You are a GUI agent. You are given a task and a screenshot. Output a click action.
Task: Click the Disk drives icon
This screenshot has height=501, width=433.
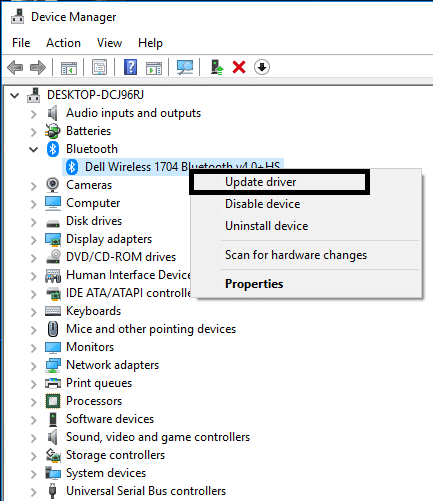coord(53,223)
